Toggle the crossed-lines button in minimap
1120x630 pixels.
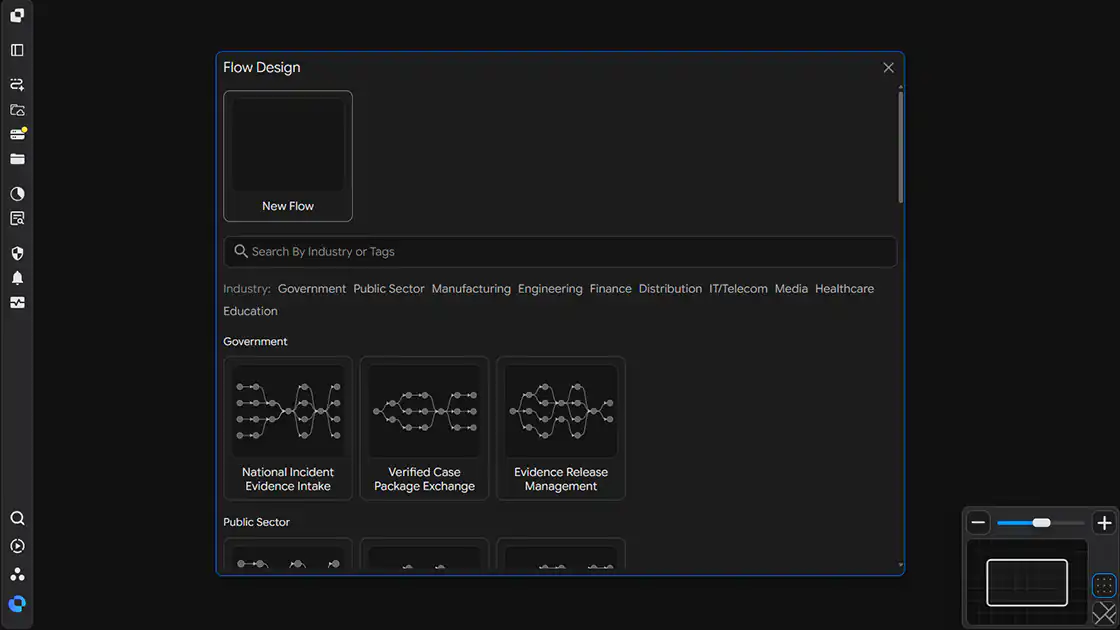(x=1104, y=614)
